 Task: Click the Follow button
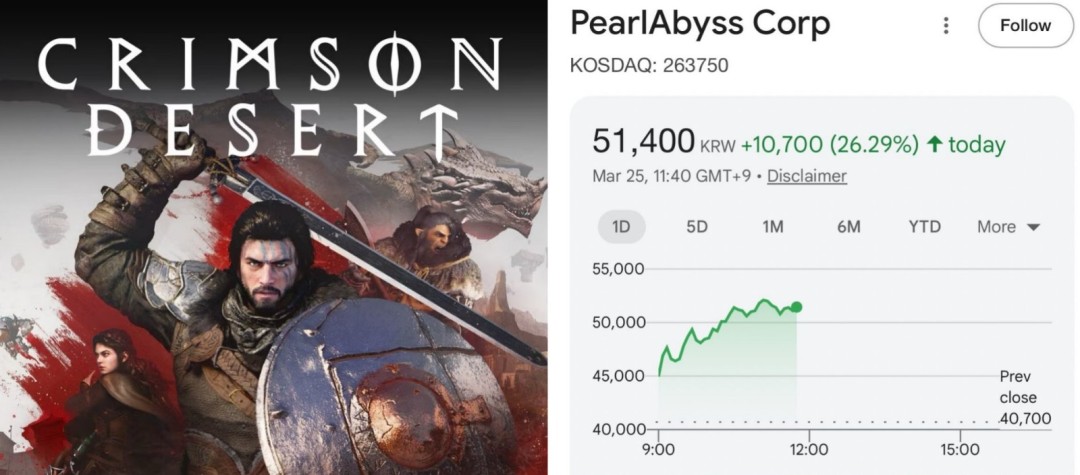[x=1025, y=26]
